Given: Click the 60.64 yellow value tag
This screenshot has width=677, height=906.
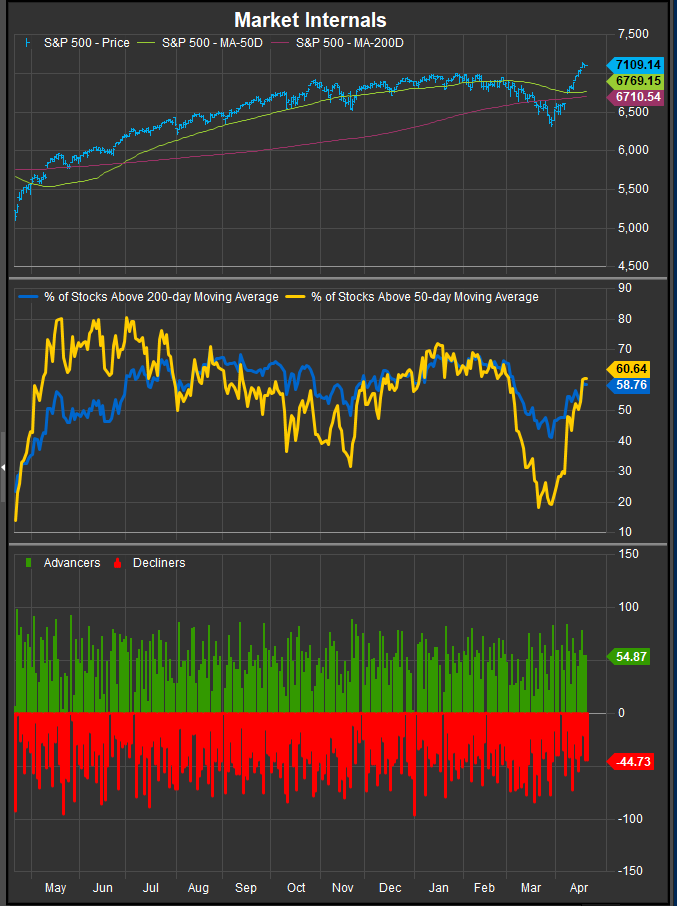Looking at the screenshot, I should tap(629, 369).
